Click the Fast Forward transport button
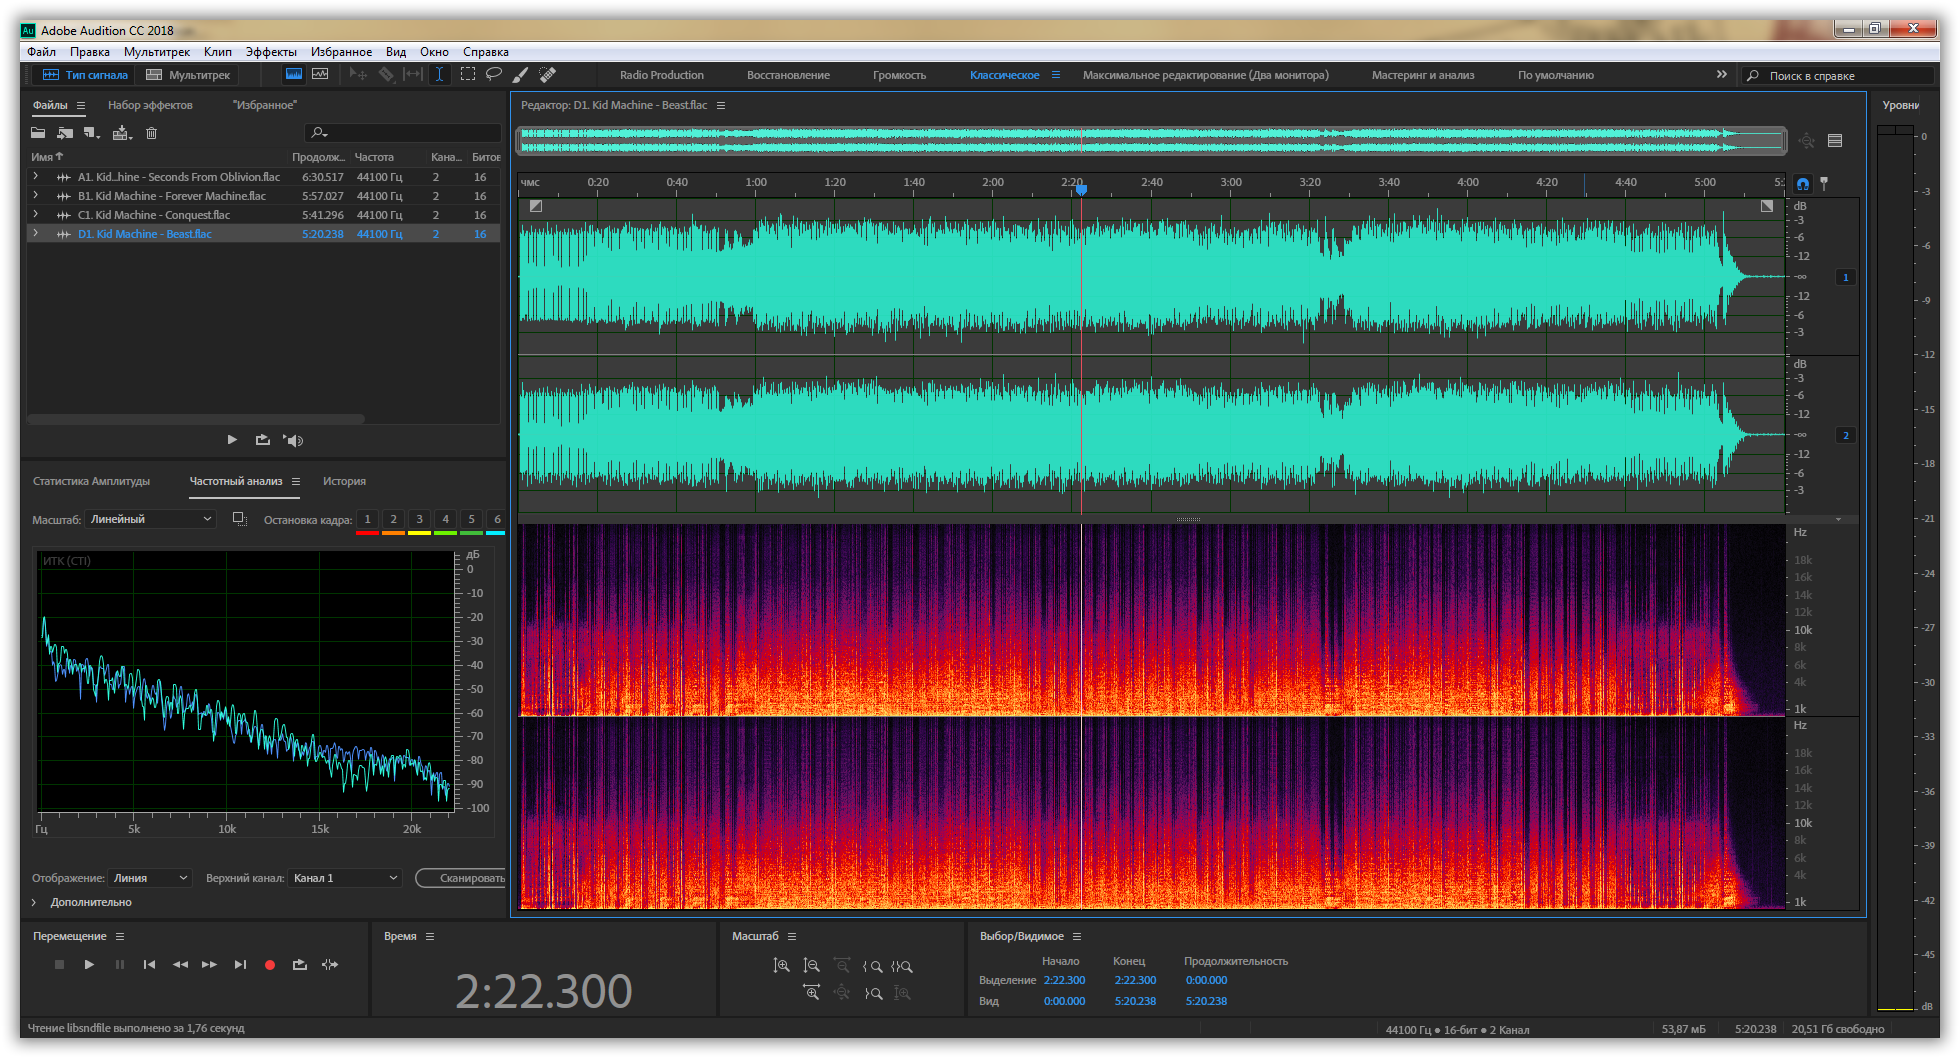 pyautogui.click(x=209, y=965)
